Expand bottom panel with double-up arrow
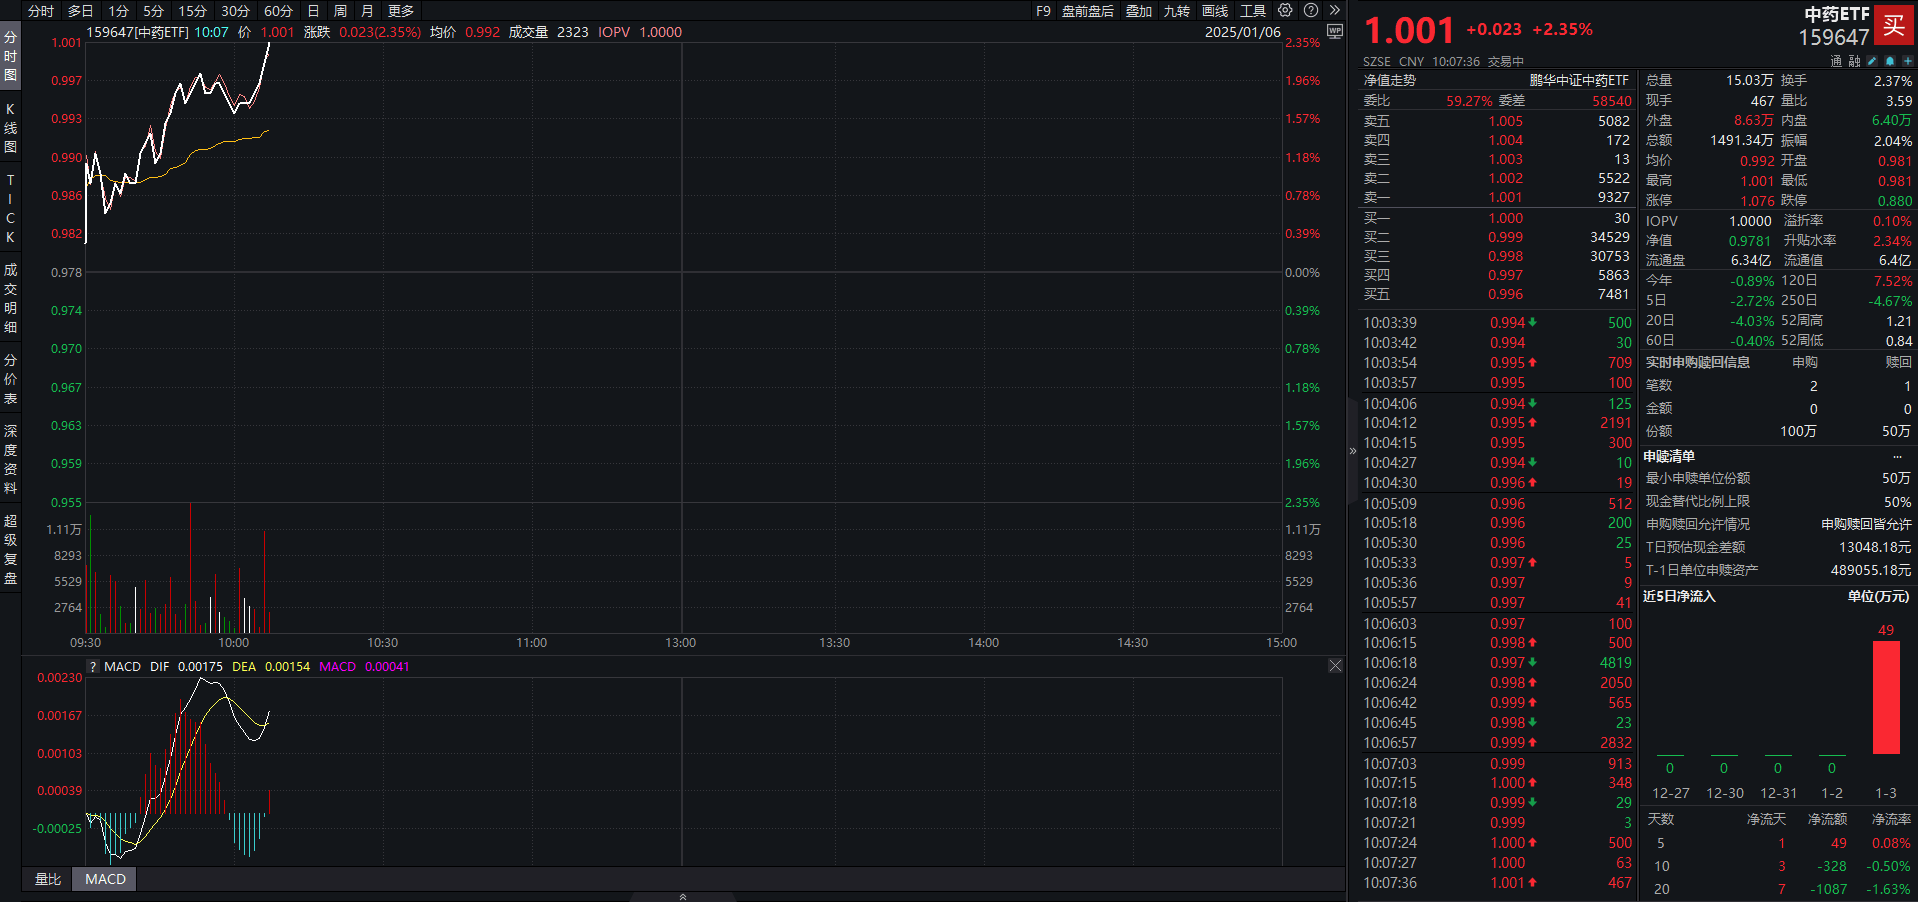Image resolution: width=1918 pixels, height=902 pixels. [x=683, y=897]
